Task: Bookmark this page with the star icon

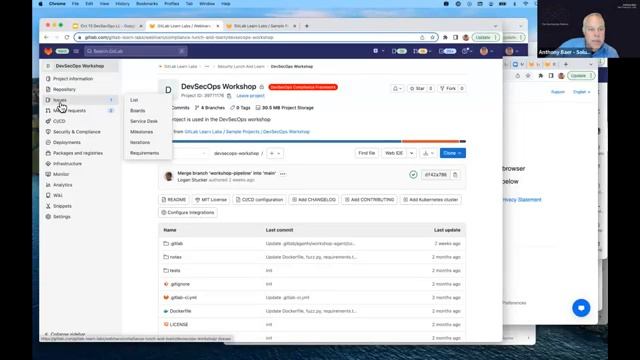Action: point(432,37)
